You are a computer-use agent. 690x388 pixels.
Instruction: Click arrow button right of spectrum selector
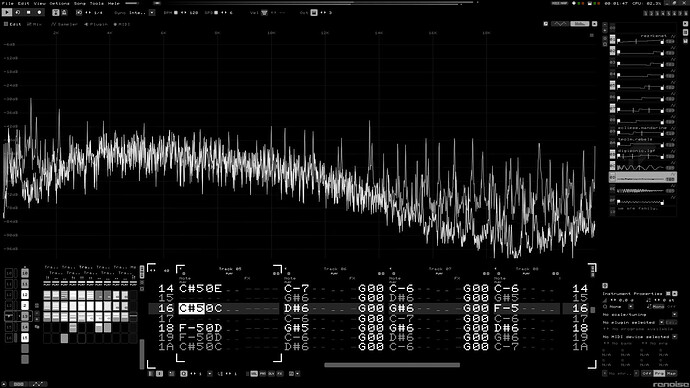point(595,24)
